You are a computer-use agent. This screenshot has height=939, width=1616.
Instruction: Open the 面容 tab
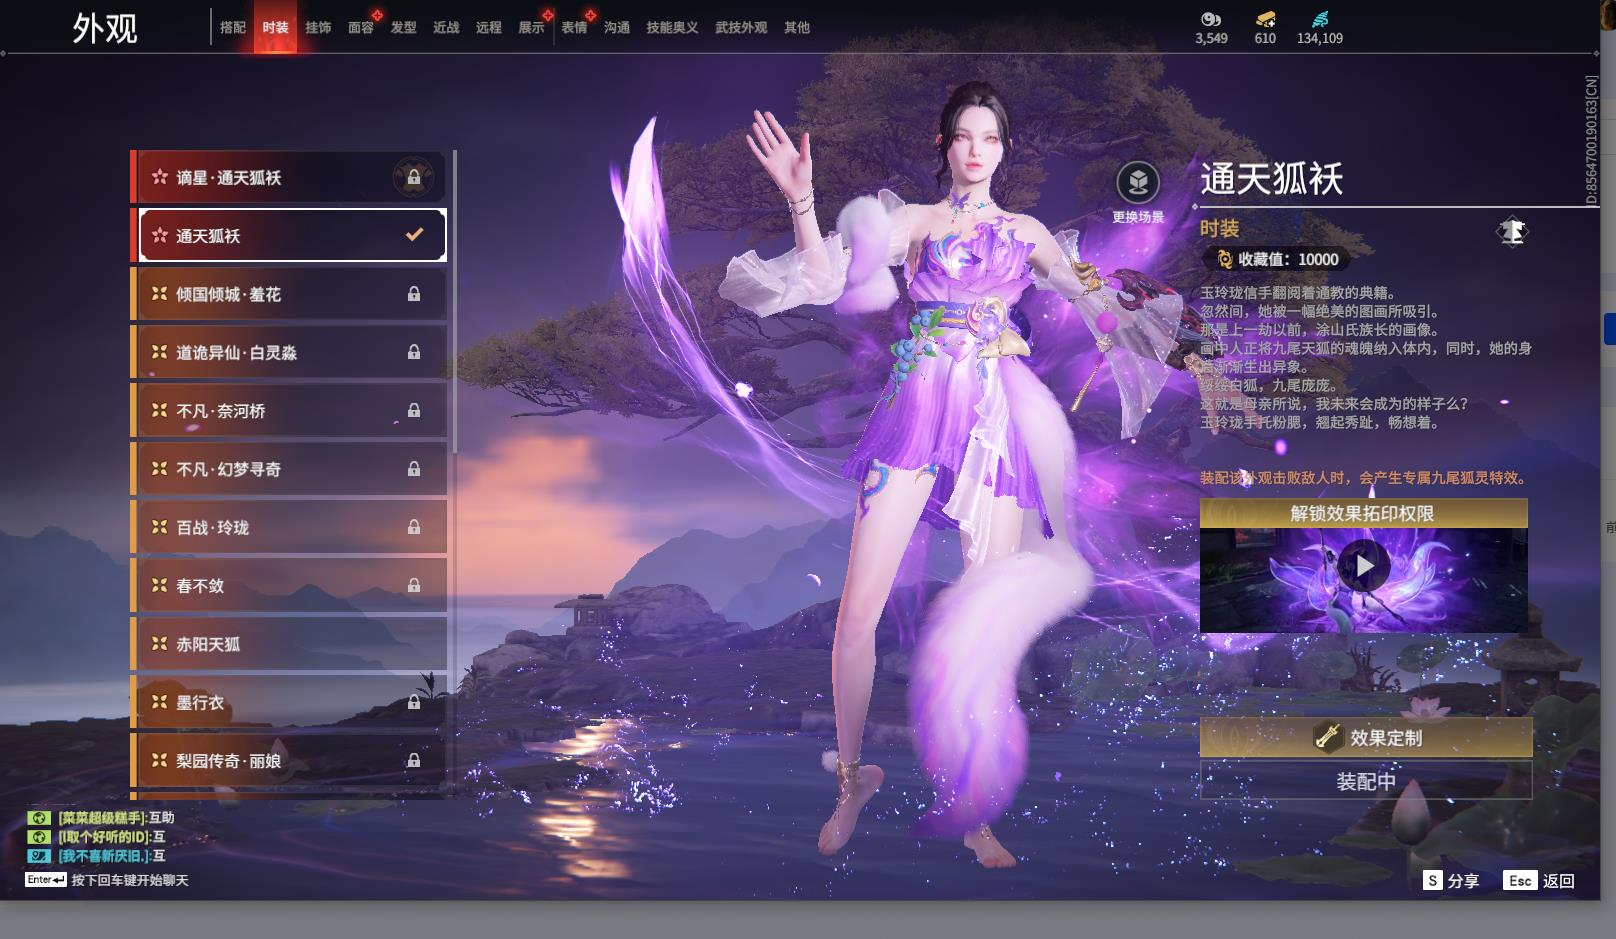[x=361, y=28]
